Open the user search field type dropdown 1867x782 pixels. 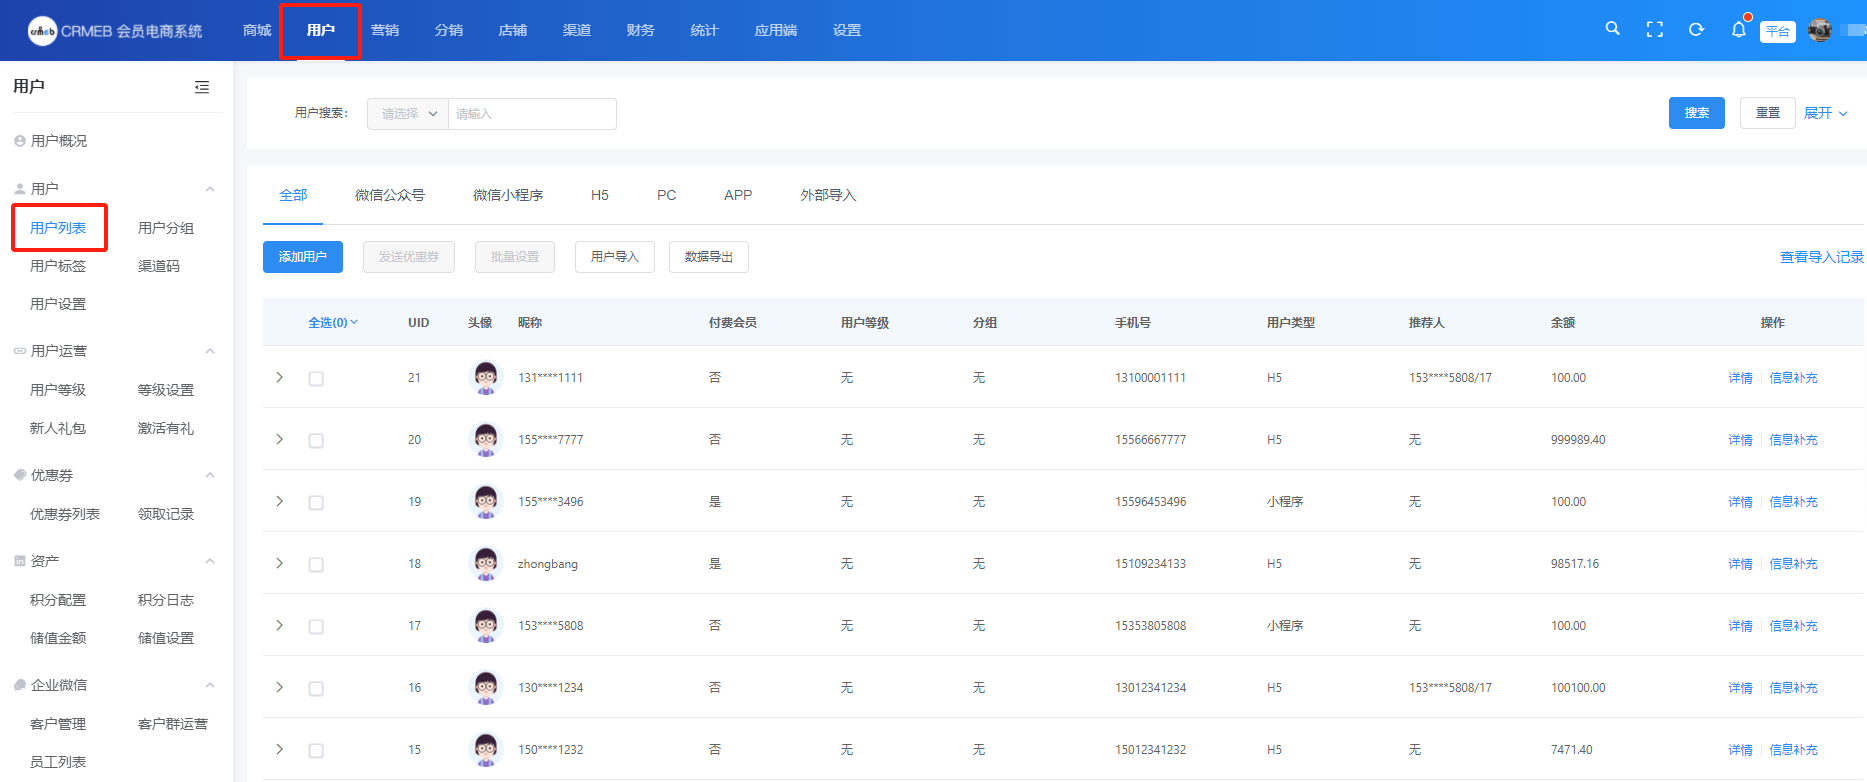[x=408, y=114]
